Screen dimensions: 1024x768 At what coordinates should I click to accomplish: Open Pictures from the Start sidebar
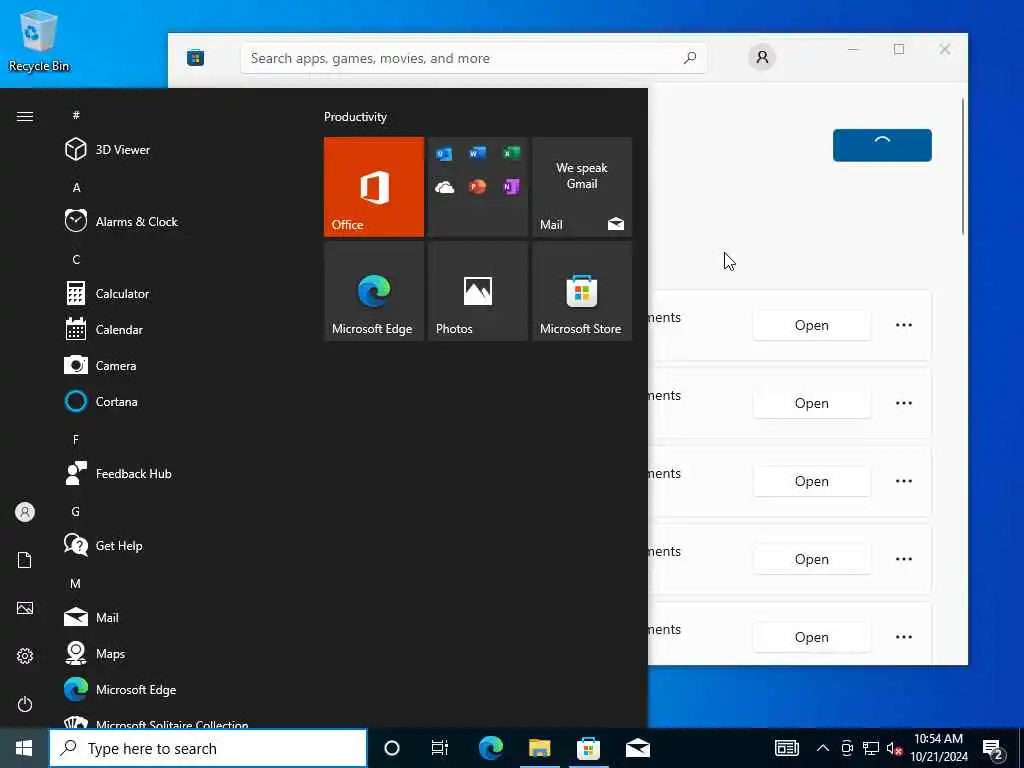coord(25,608)
